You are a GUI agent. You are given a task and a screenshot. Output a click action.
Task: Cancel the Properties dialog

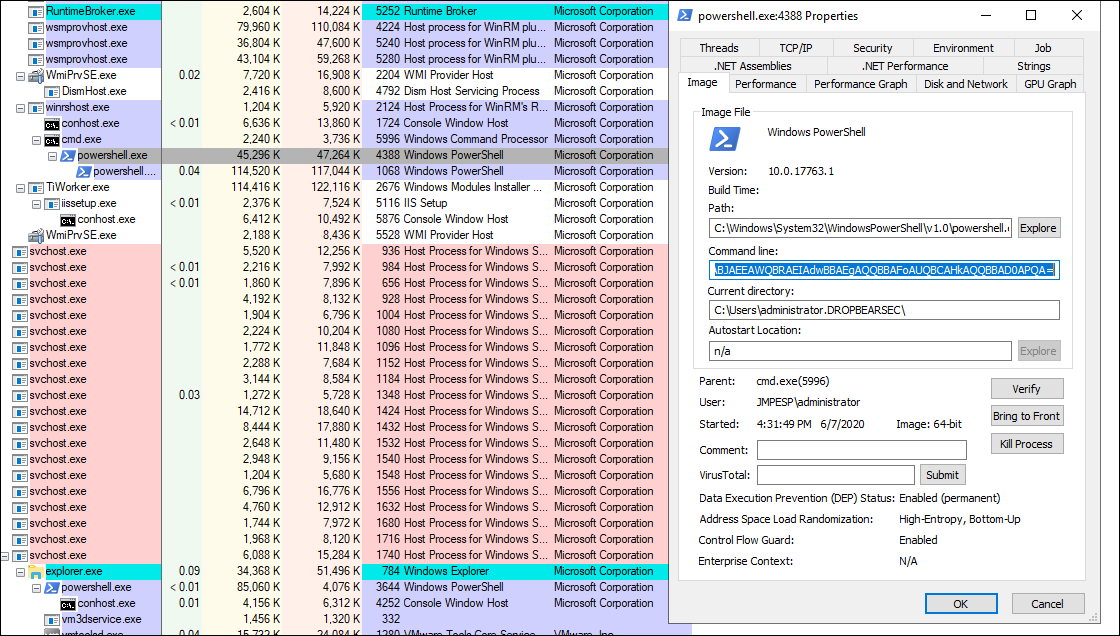(1047, 604)
